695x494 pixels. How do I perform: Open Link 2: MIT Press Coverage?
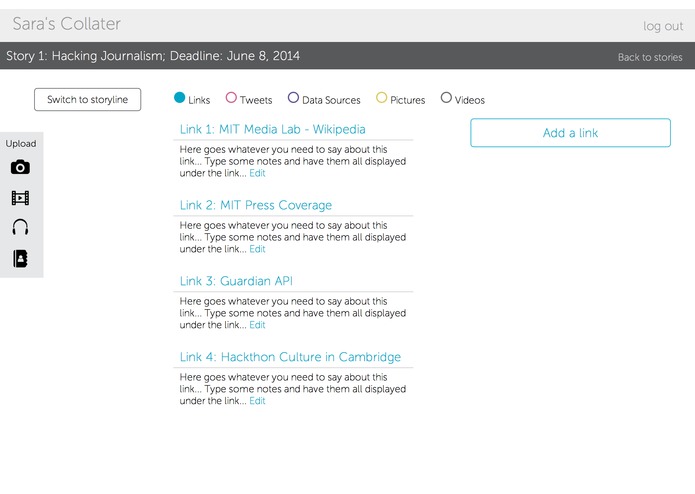[256, 205]
